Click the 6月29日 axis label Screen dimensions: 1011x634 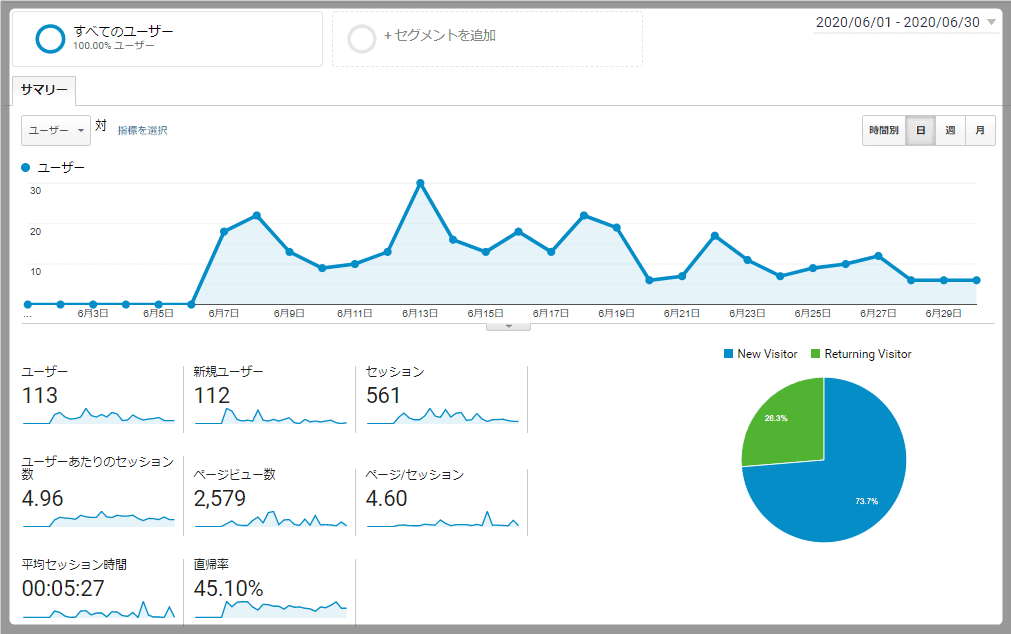(943, 313)
